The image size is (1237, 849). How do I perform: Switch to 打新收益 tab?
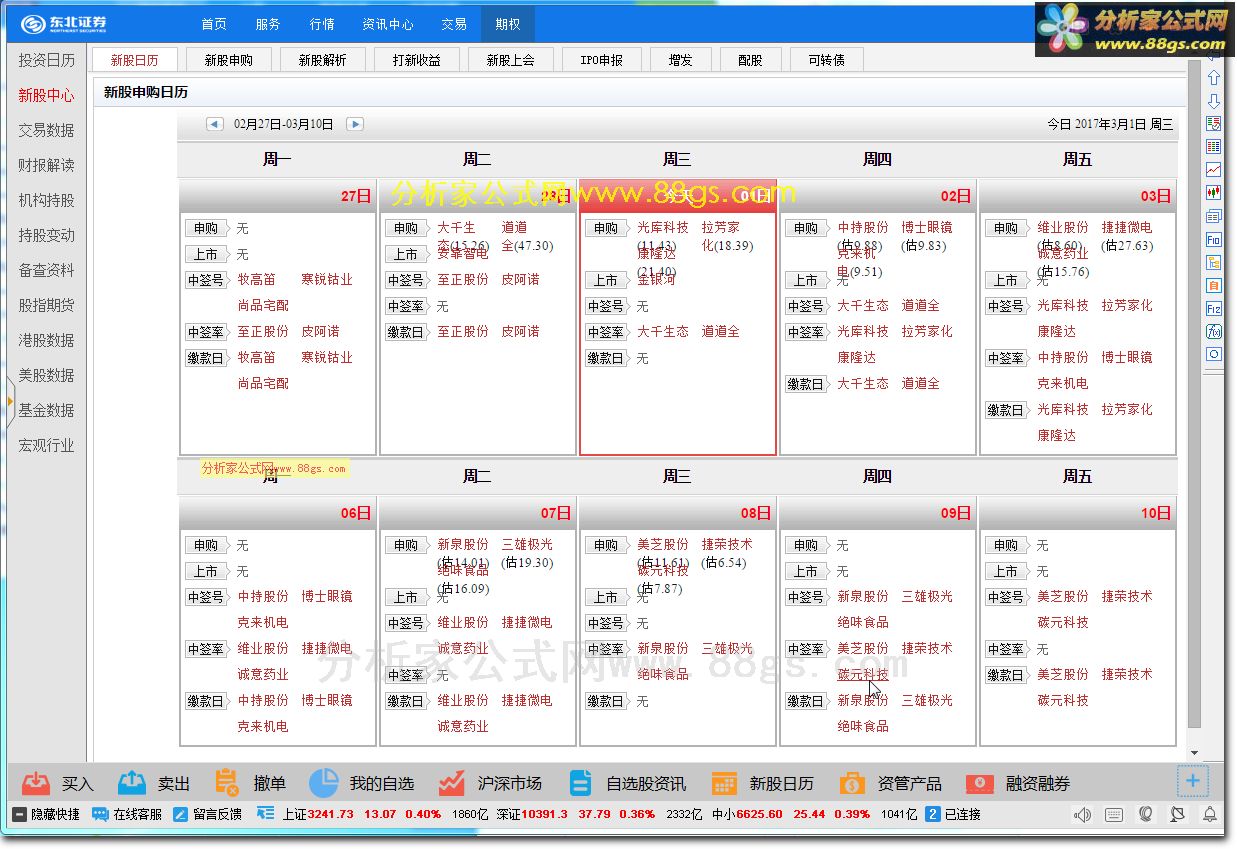(417, 60)
